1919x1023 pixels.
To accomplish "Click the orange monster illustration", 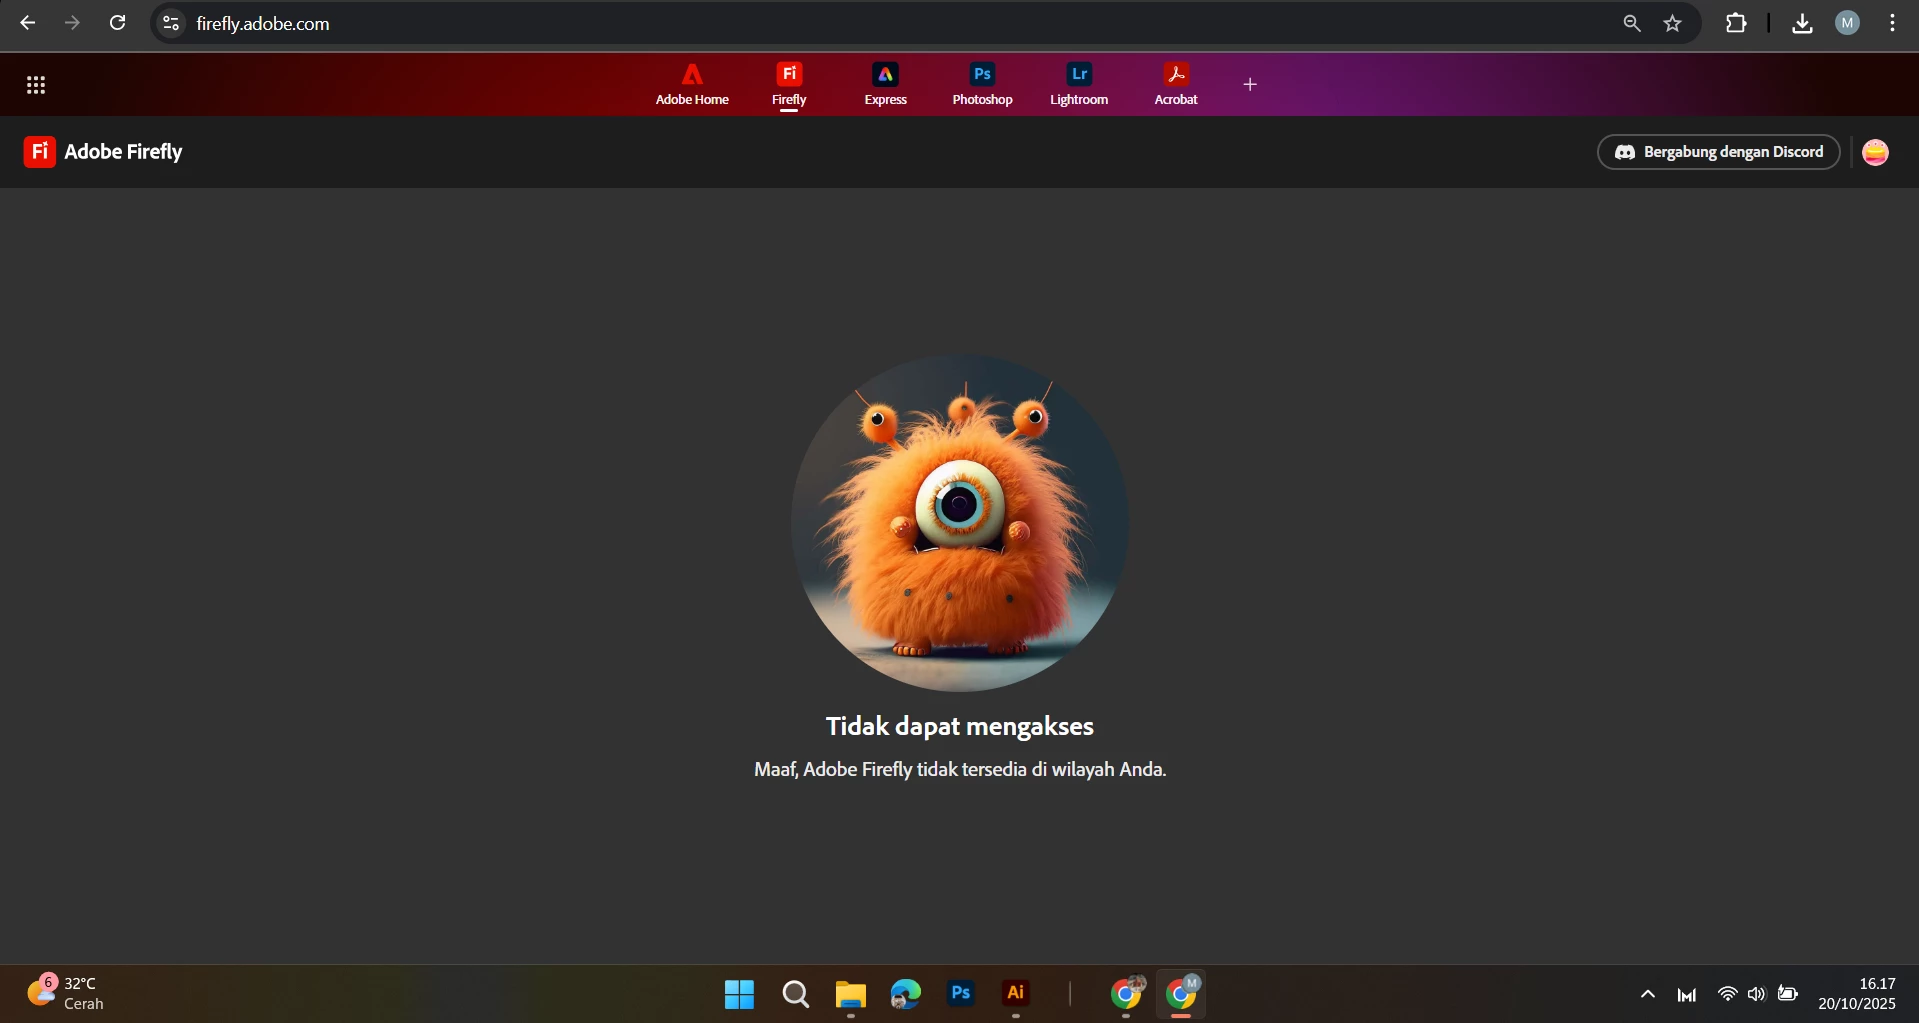I will click(960, 523).
